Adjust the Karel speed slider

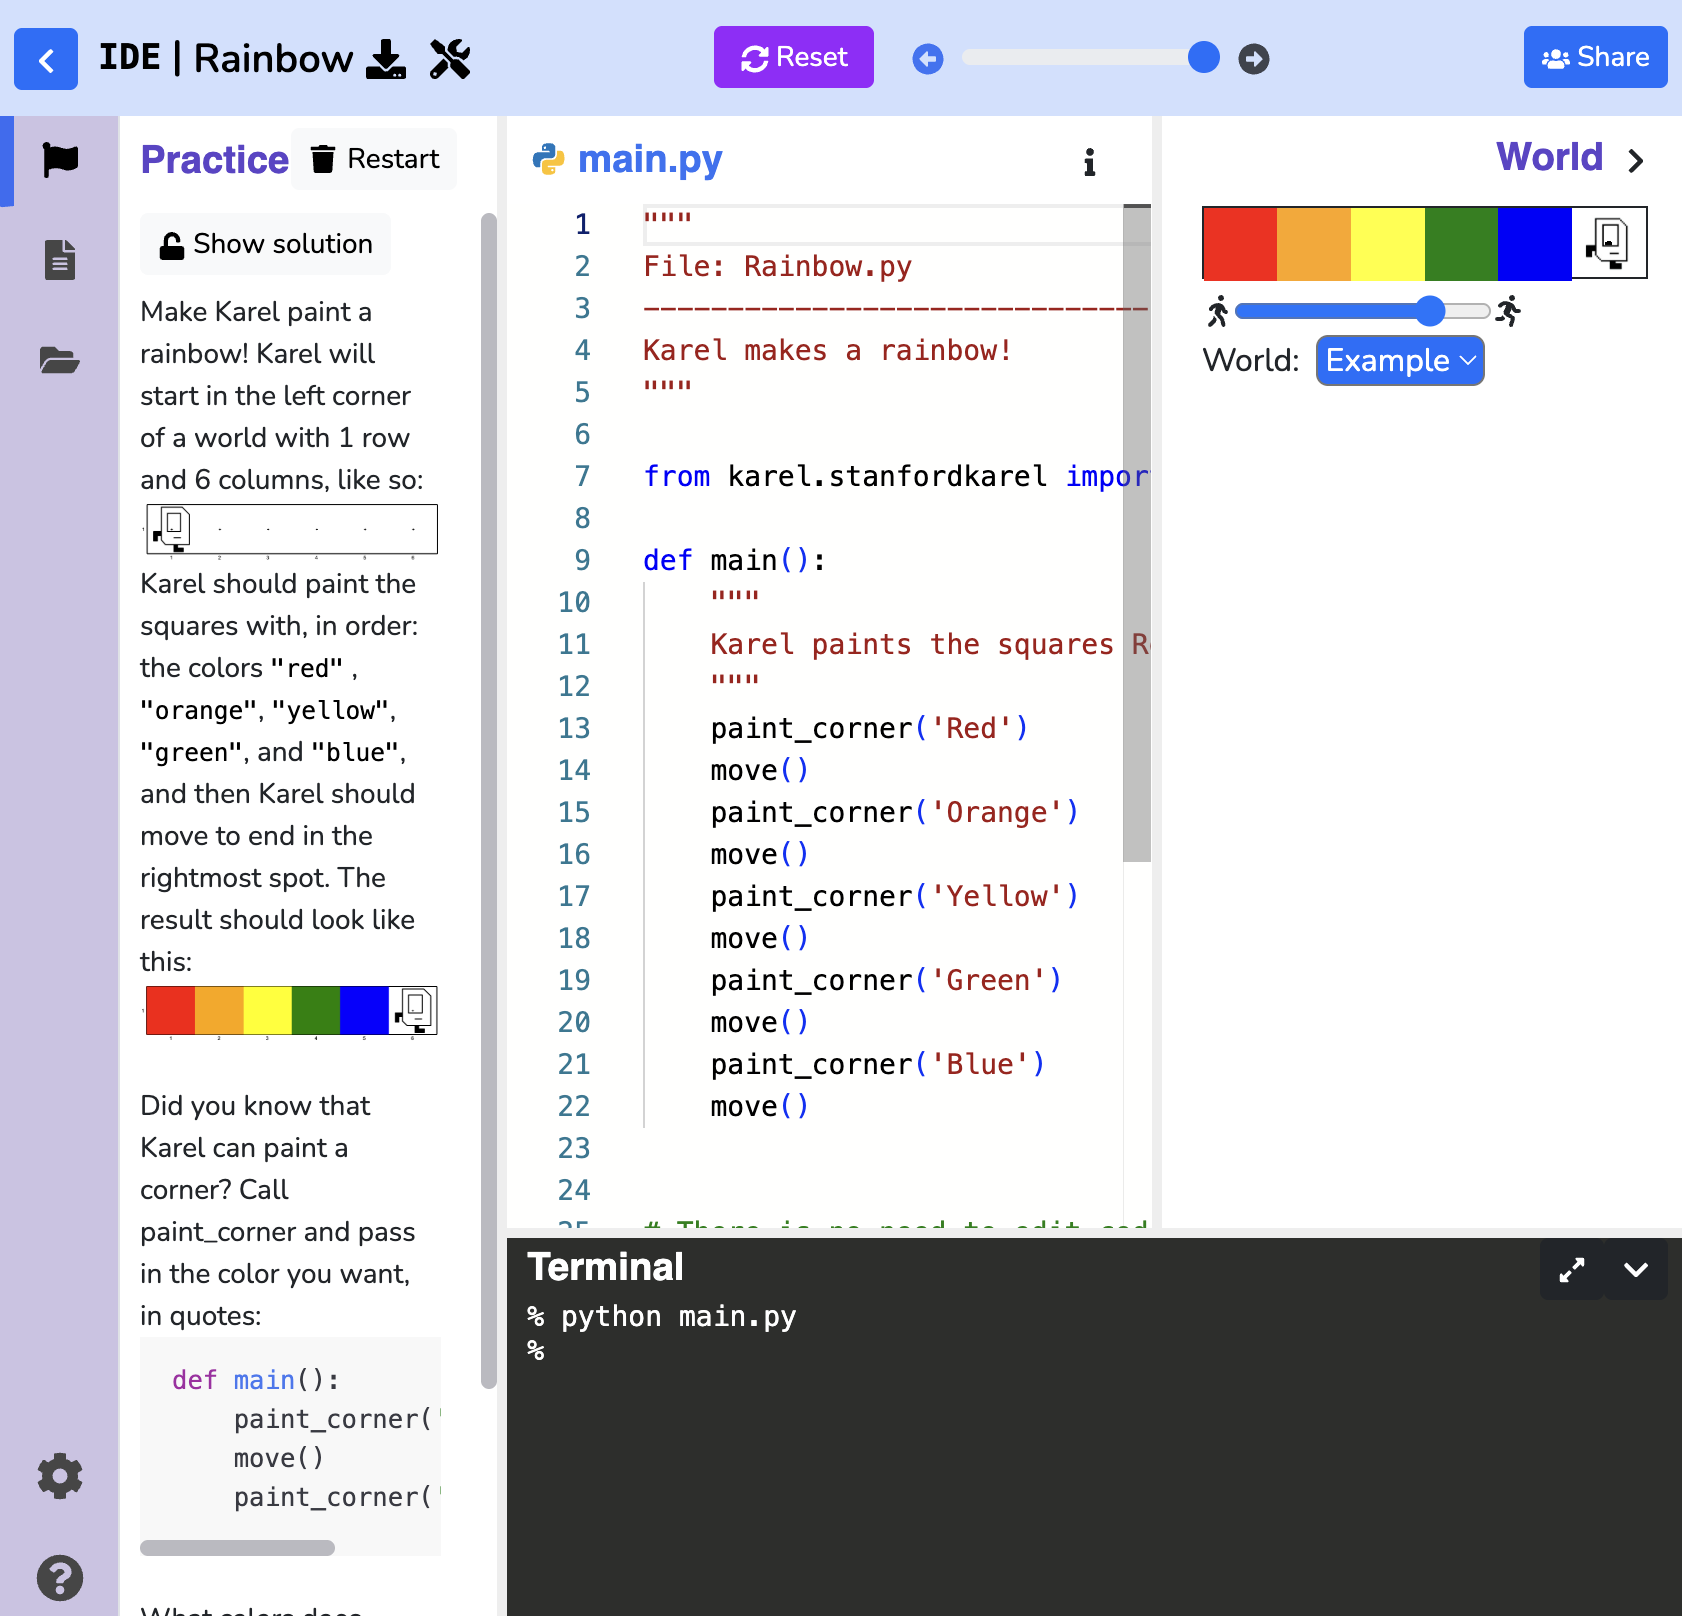tap(1430, 312)
